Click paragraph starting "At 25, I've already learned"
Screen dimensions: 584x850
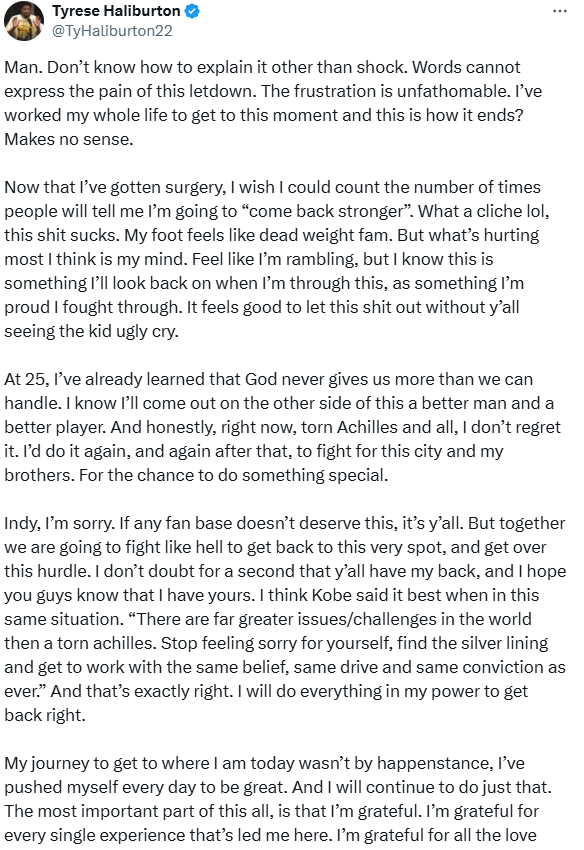[x=283, y=427]
